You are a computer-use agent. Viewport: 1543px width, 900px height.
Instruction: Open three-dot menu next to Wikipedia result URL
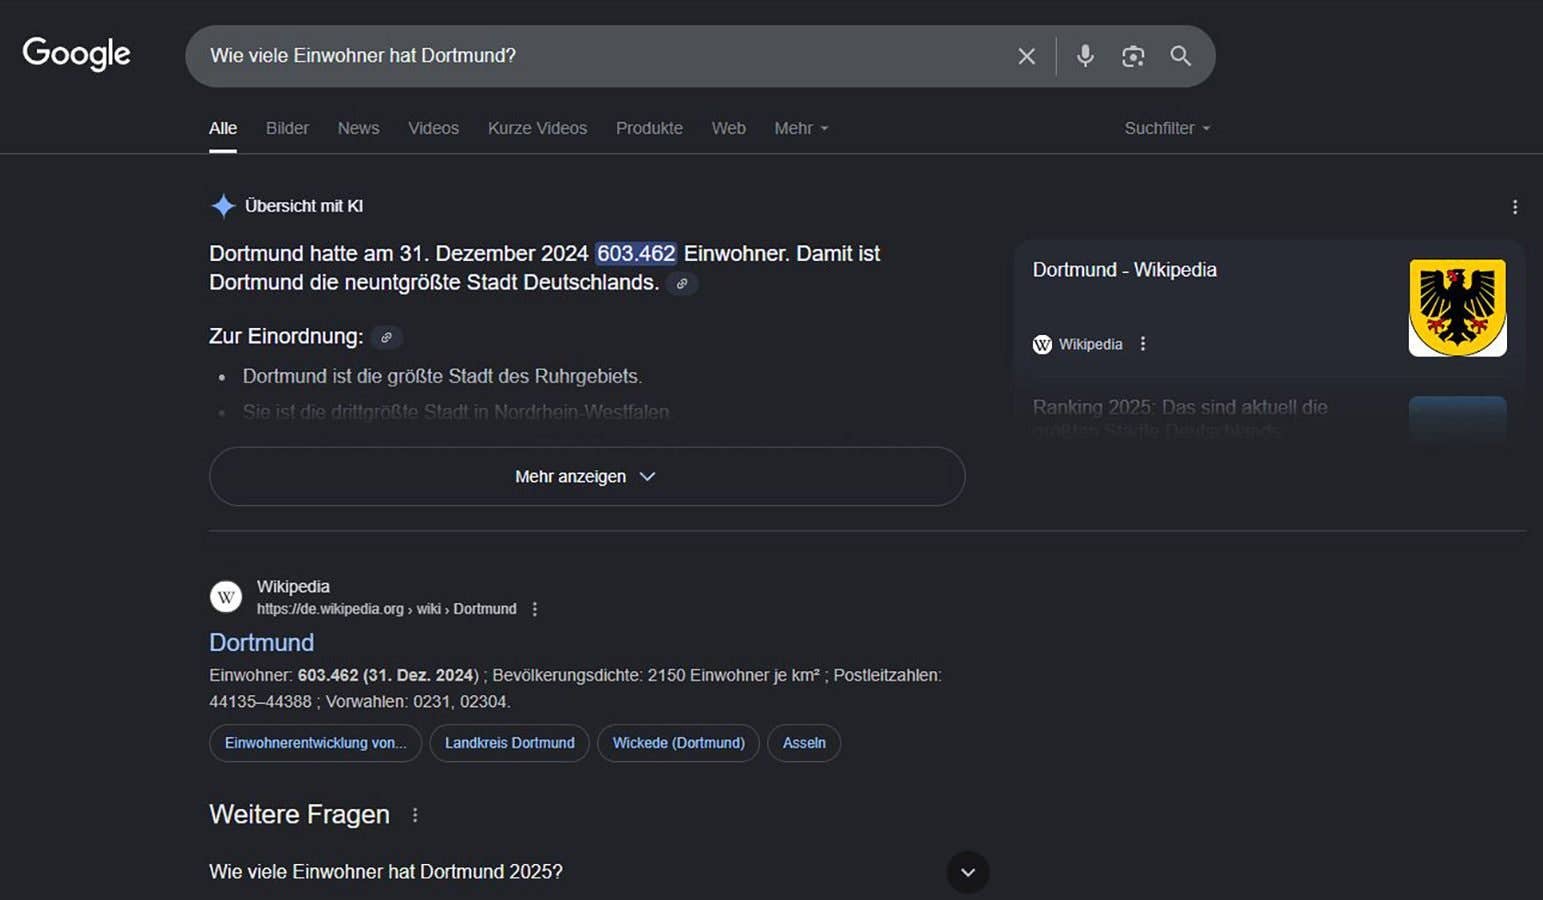click(535, 609)
